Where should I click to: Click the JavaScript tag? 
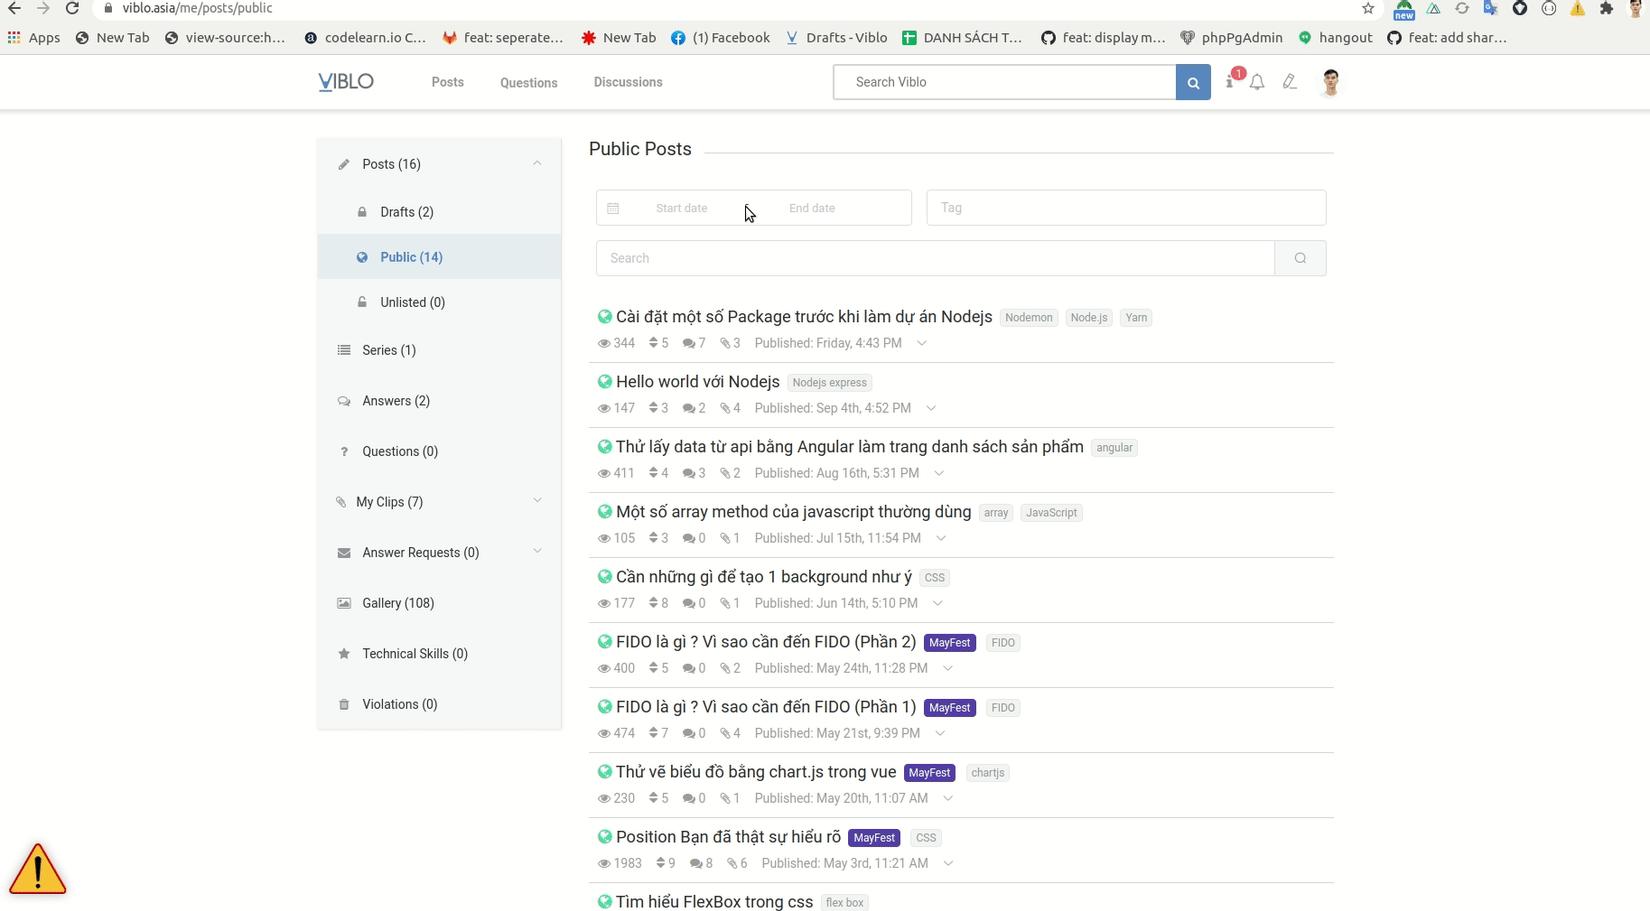[1051, 513]
